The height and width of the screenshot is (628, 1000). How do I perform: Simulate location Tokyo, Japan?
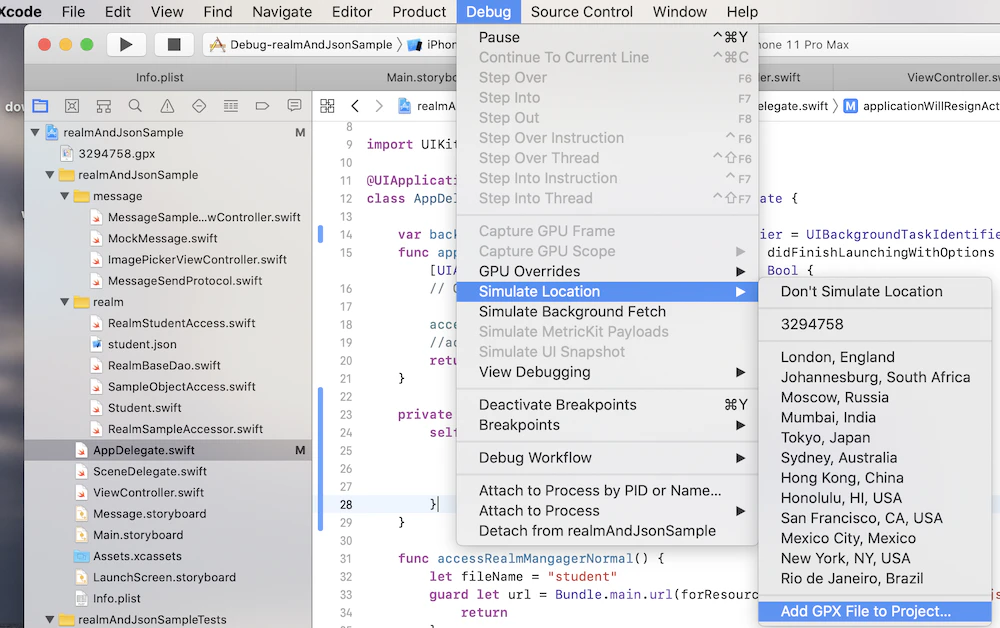coord(875,438)
